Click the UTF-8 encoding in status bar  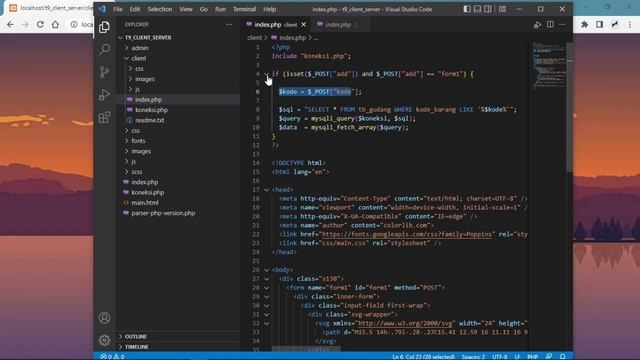tap(500, 356)
